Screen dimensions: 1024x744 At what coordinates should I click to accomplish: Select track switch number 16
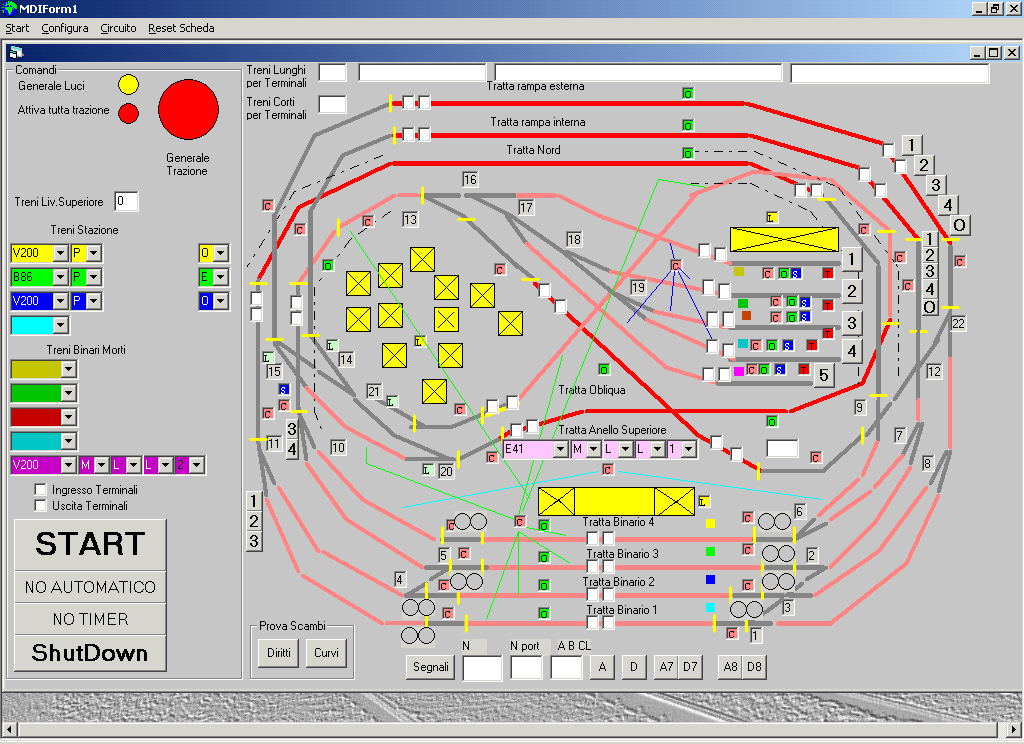coord(470,179)
